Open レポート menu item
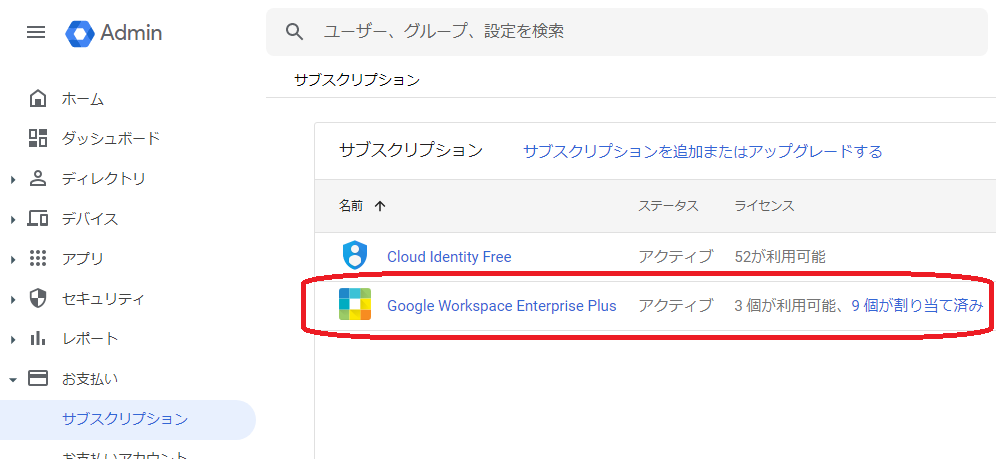 [x=90, y=338]
